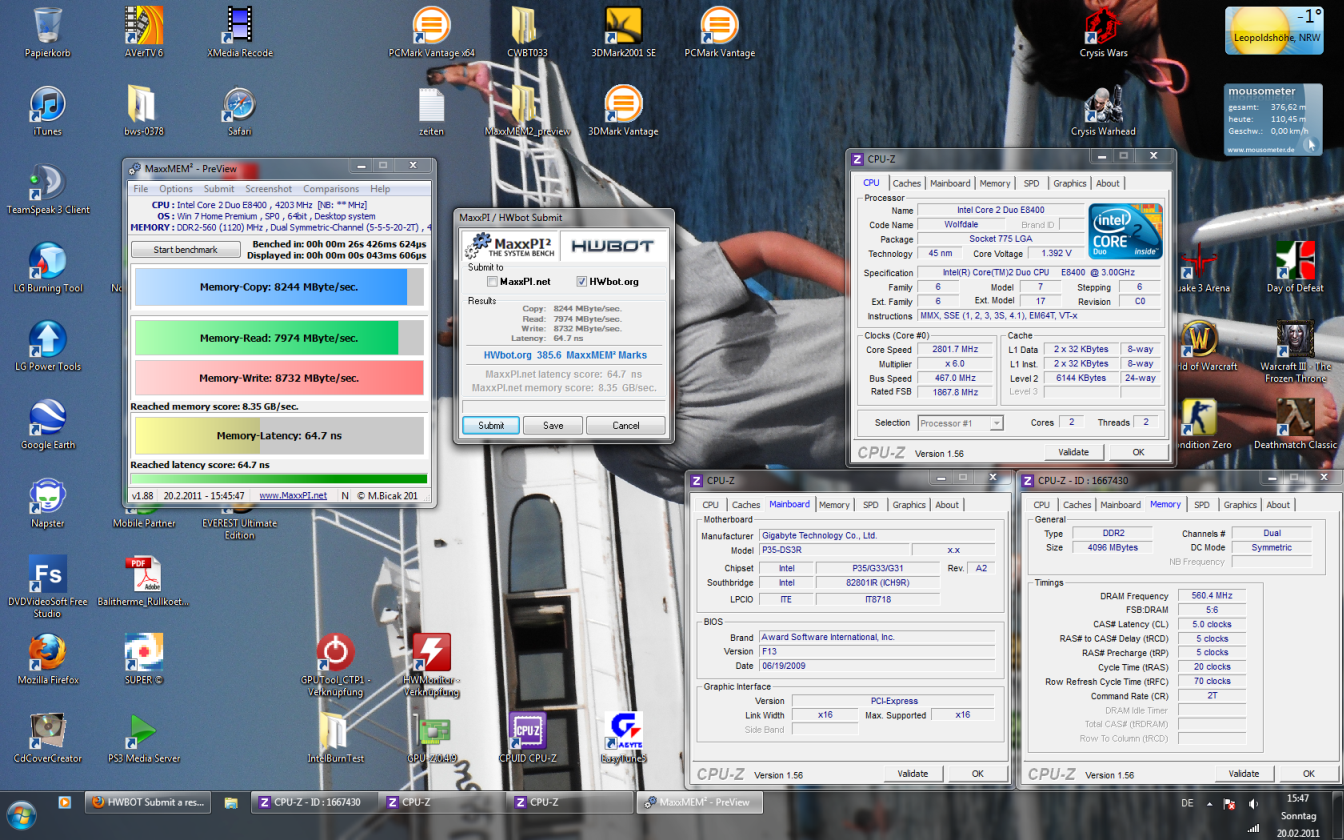Launch LG Burning Tool shortcut

point(47,267)
